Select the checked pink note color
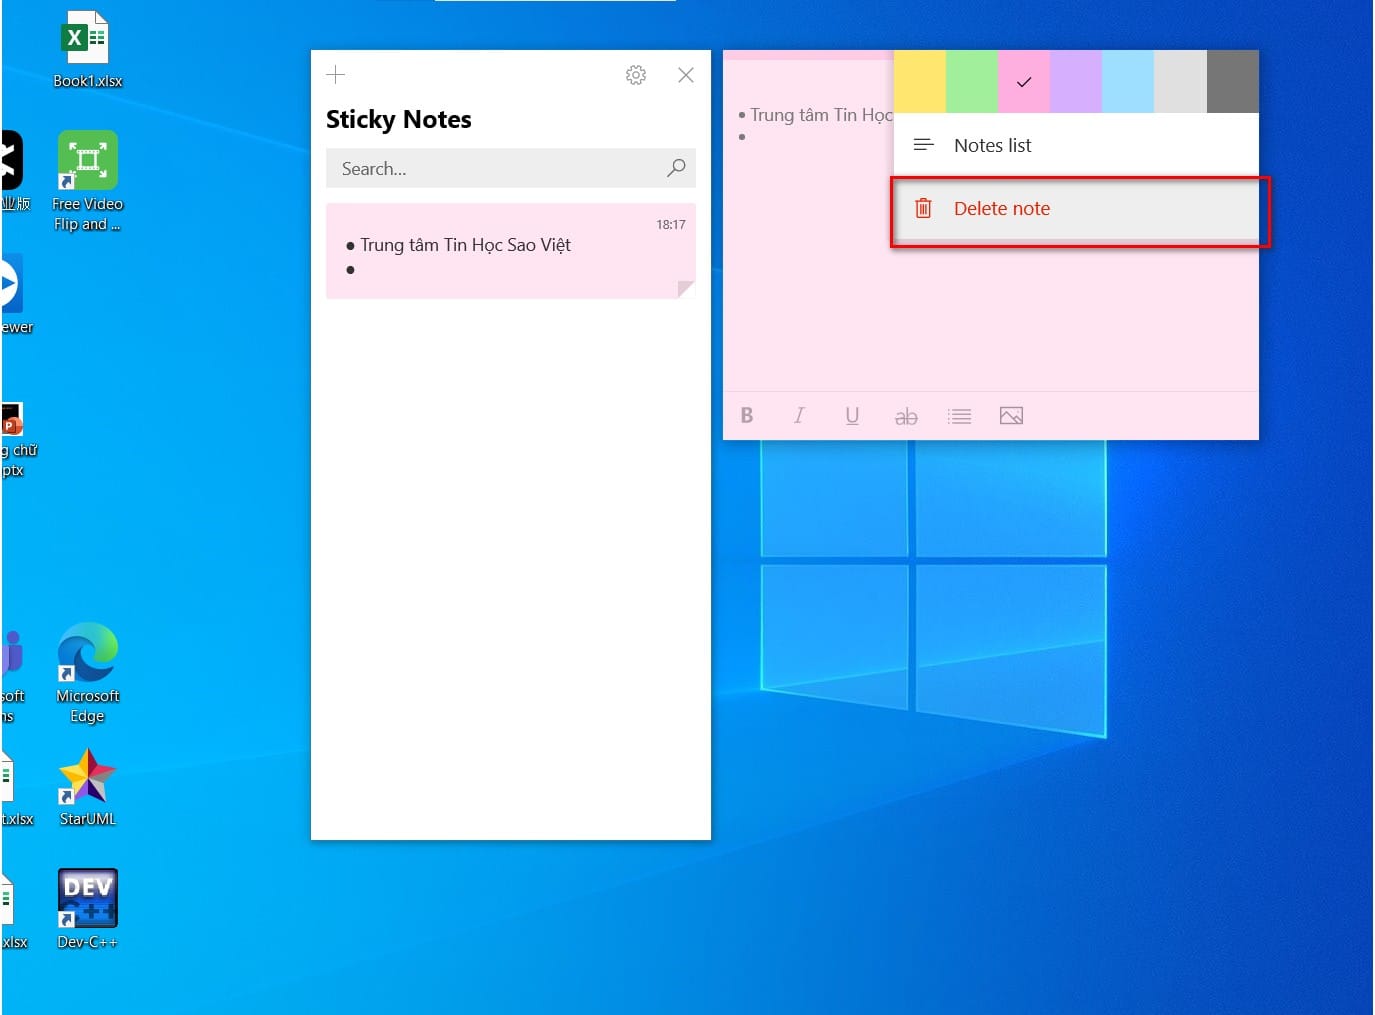Screen dimensions: 1375x1015 click(x=1024, y=81)
